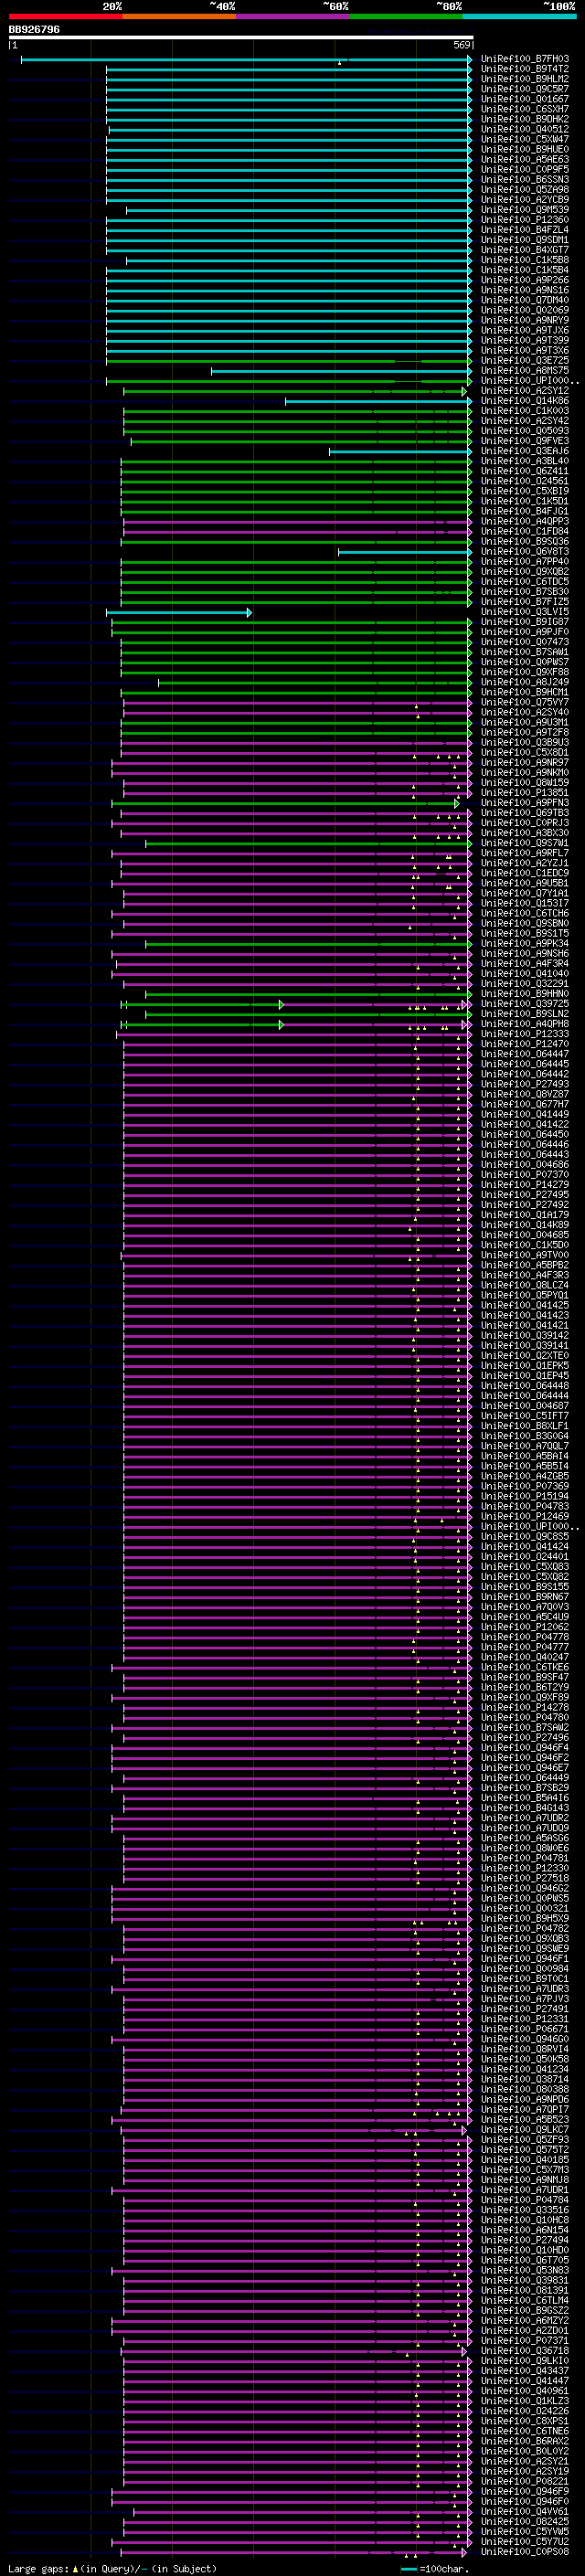Select the UniRef100_P27494 hit label
The image size is (585, 2576).
(525, 2240)
